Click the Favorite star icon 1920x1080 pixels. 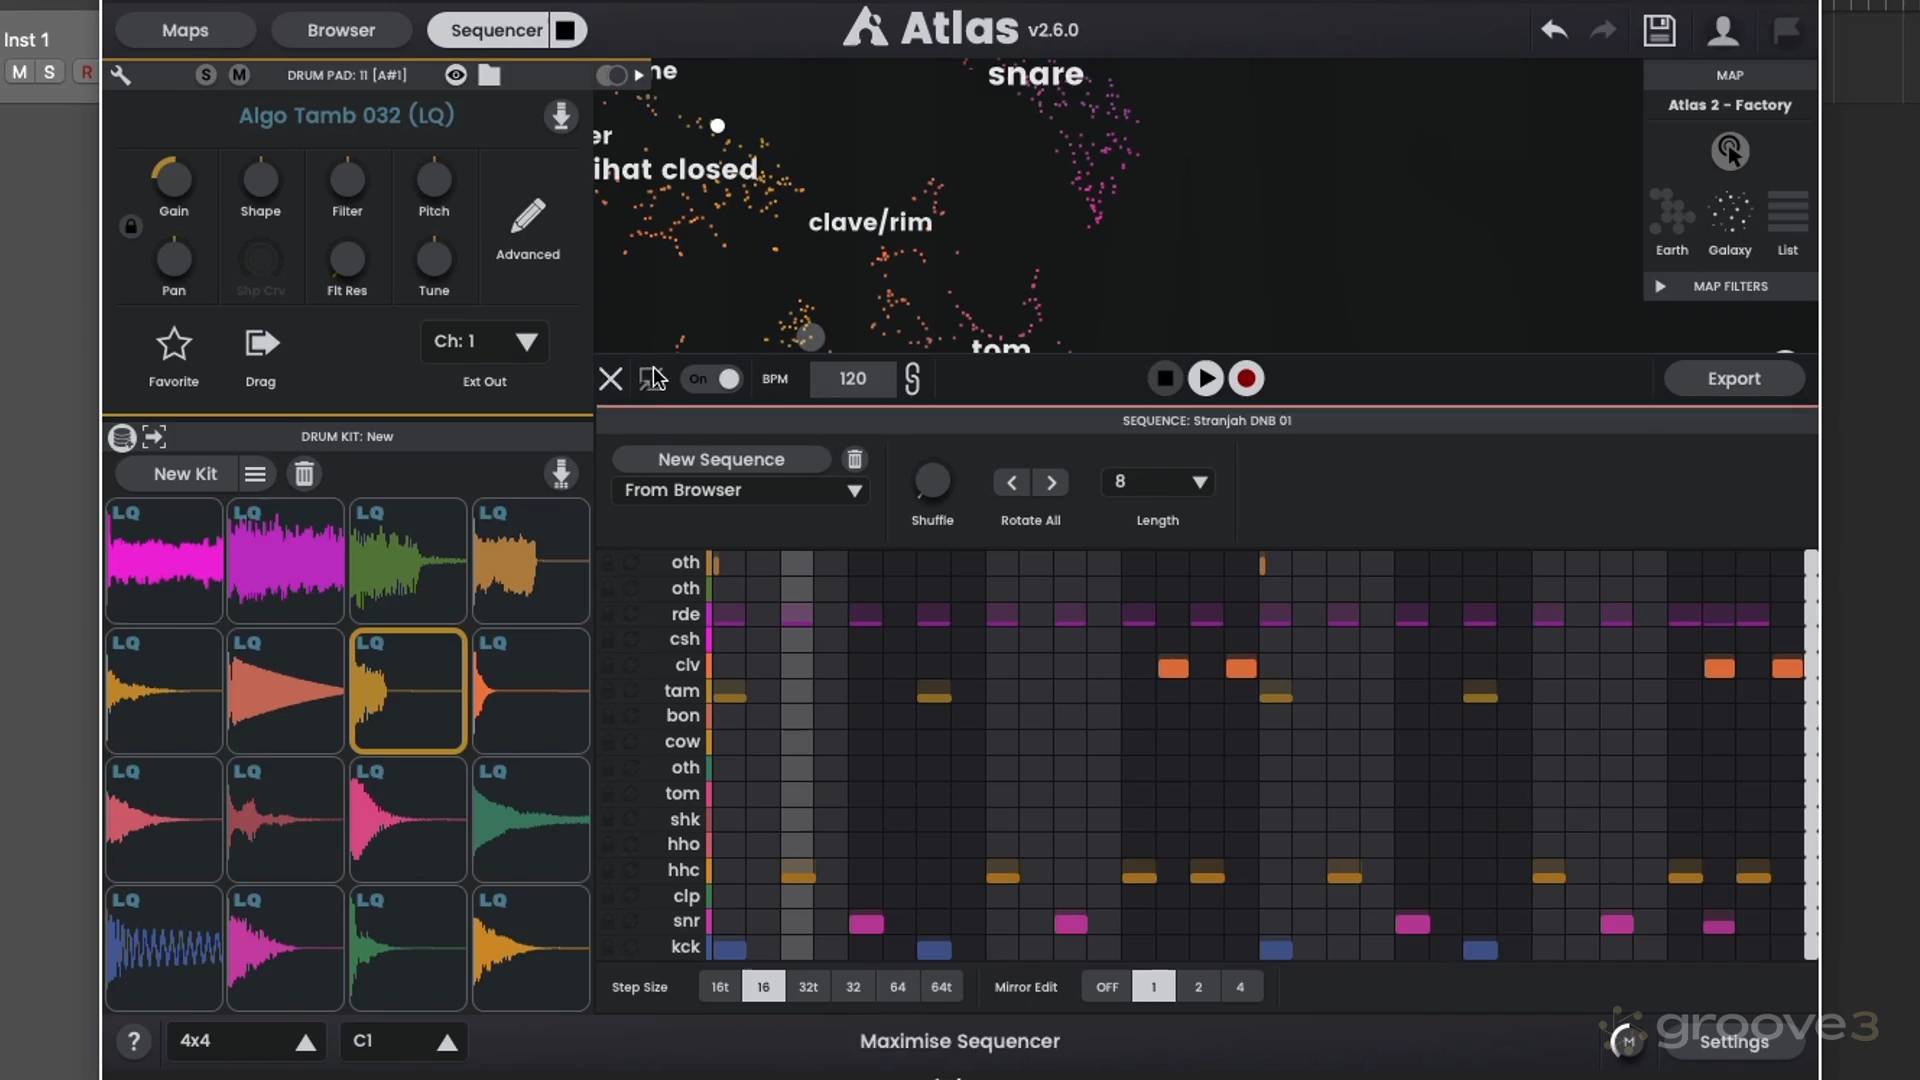click(x=174, y=344)
